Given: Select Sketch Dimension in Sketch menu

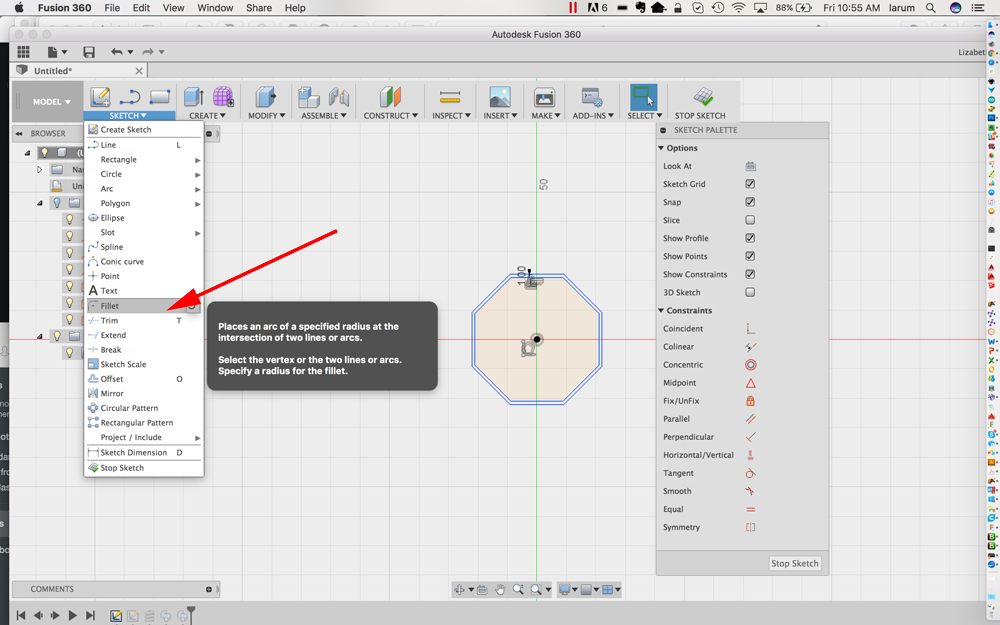Looking at the screenshot, I should [144, 453].
